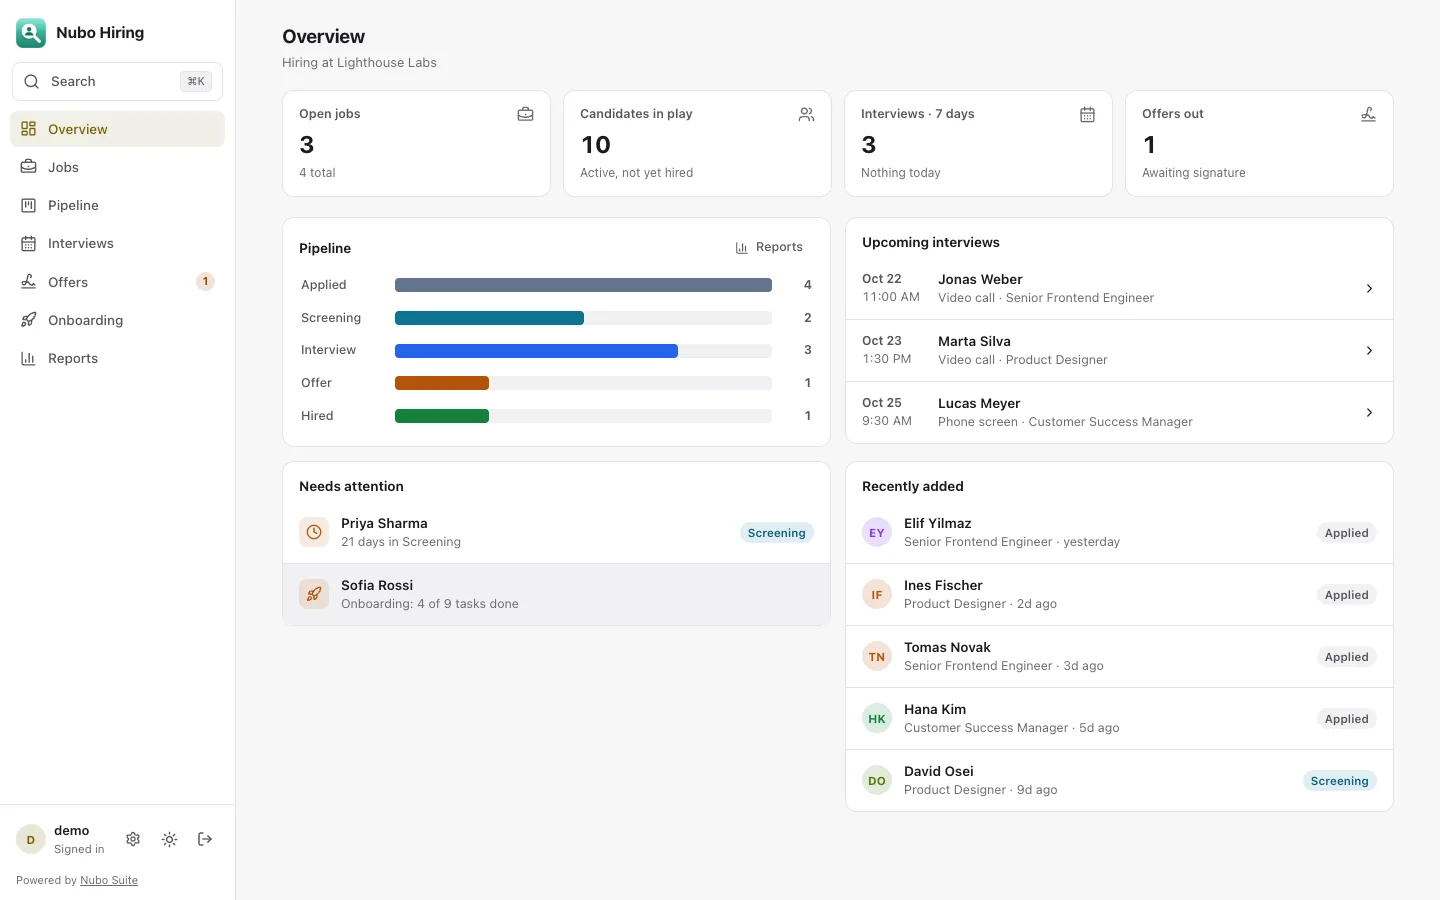Go to Pipeline in sidebar
Screen dimensions: 1440x900
tap(117, 205)
